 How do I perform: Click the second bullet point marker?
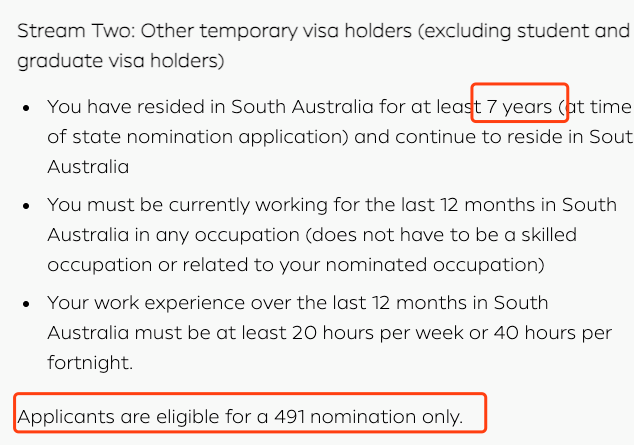point(27,204)
